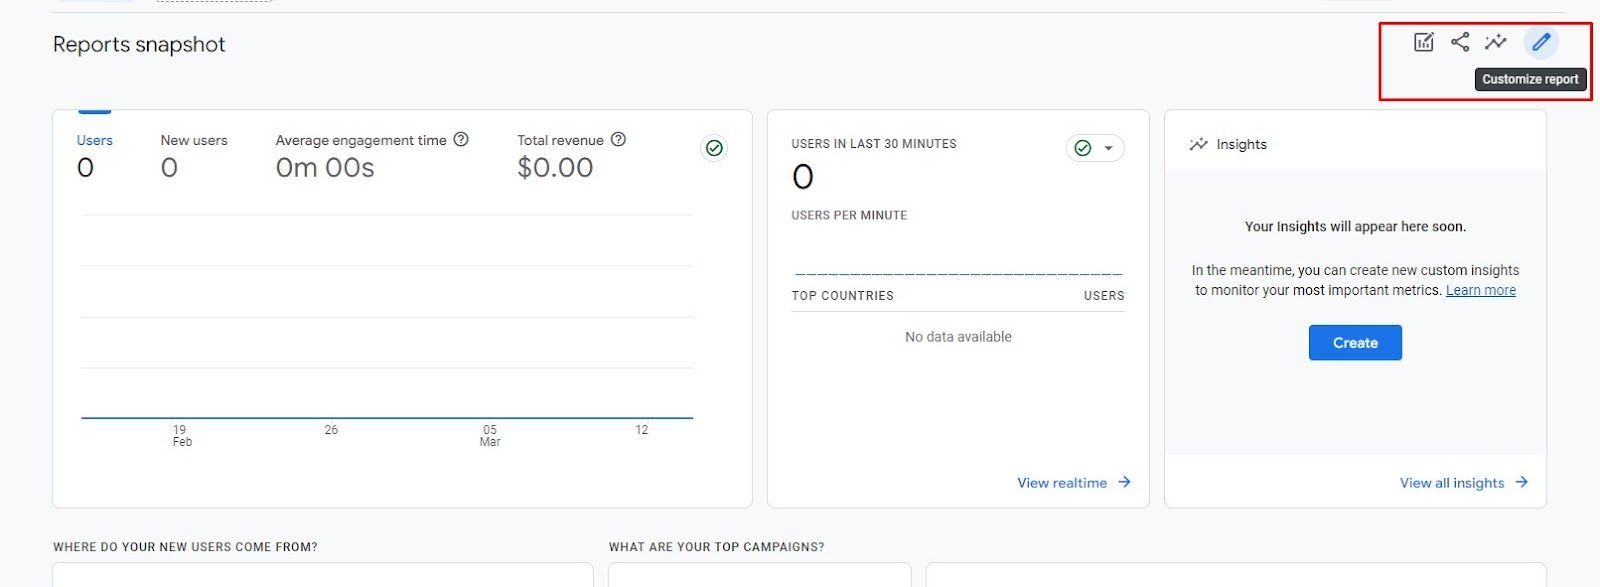1600x587 pixels.
Task: Click the Edit comparisons chart icon
Action: (1423, 42)
